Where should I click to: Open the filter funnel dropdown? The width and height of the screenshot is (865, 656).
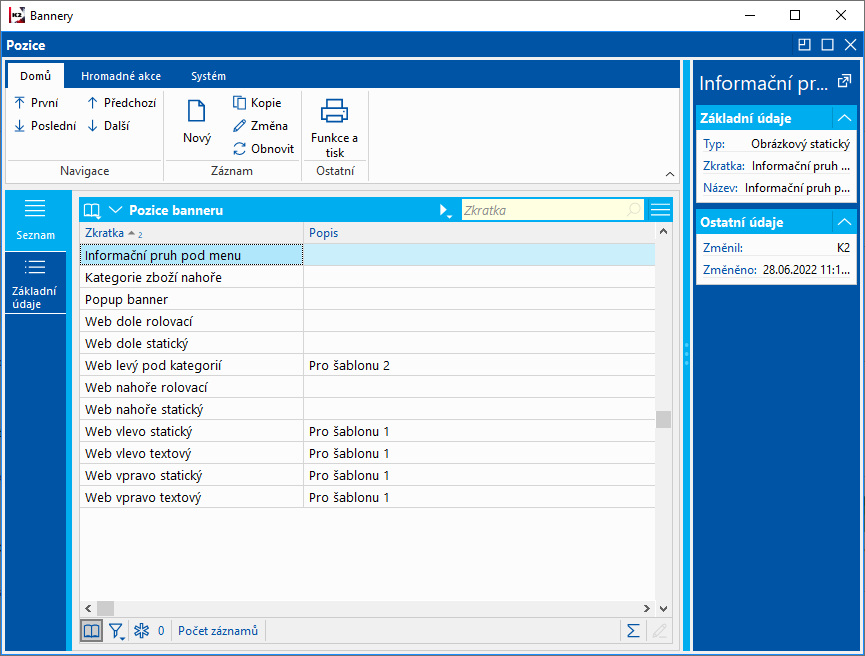click(x=116, y=631)
